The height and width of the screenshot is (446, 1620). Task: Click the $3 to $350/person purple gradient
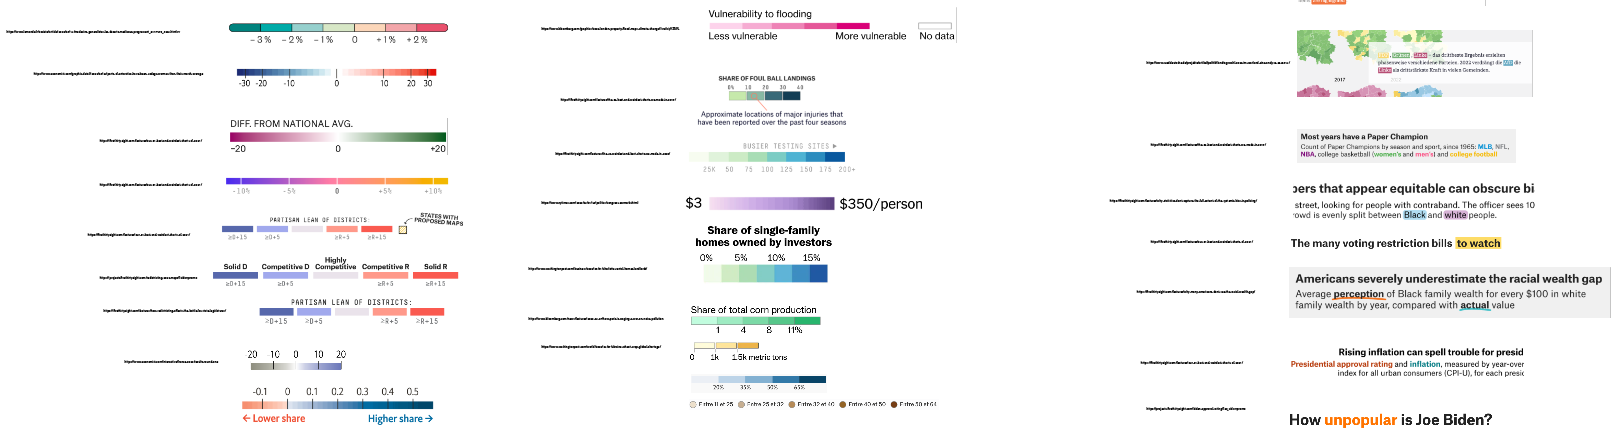tap(771, 203)
